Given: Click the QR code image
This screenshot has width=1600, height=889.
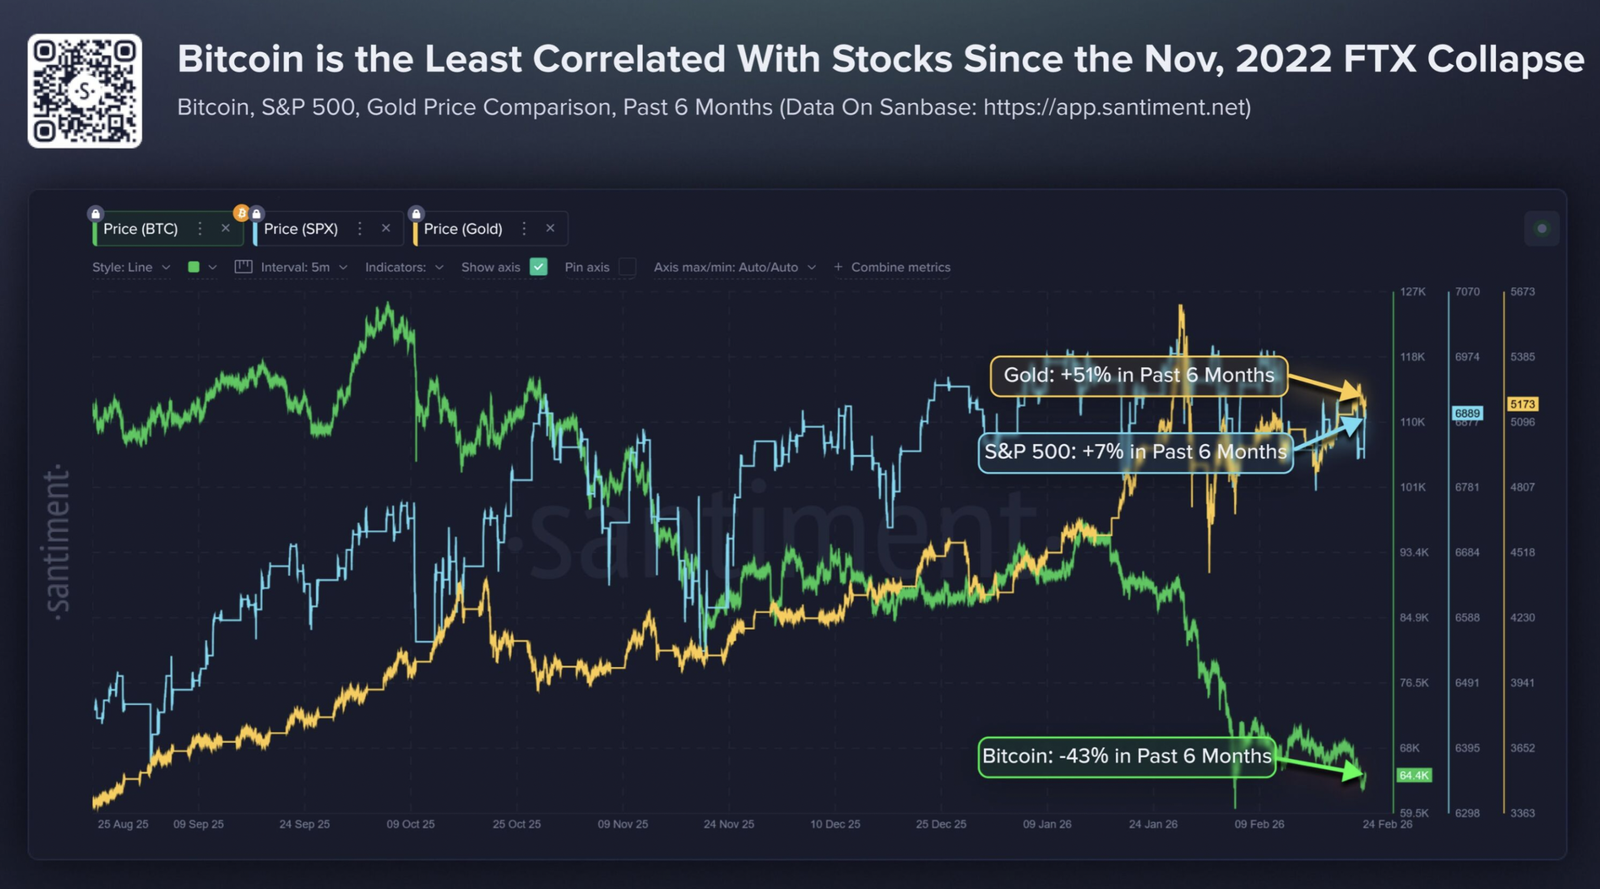Looking at the screenshot, I should 85,91.
